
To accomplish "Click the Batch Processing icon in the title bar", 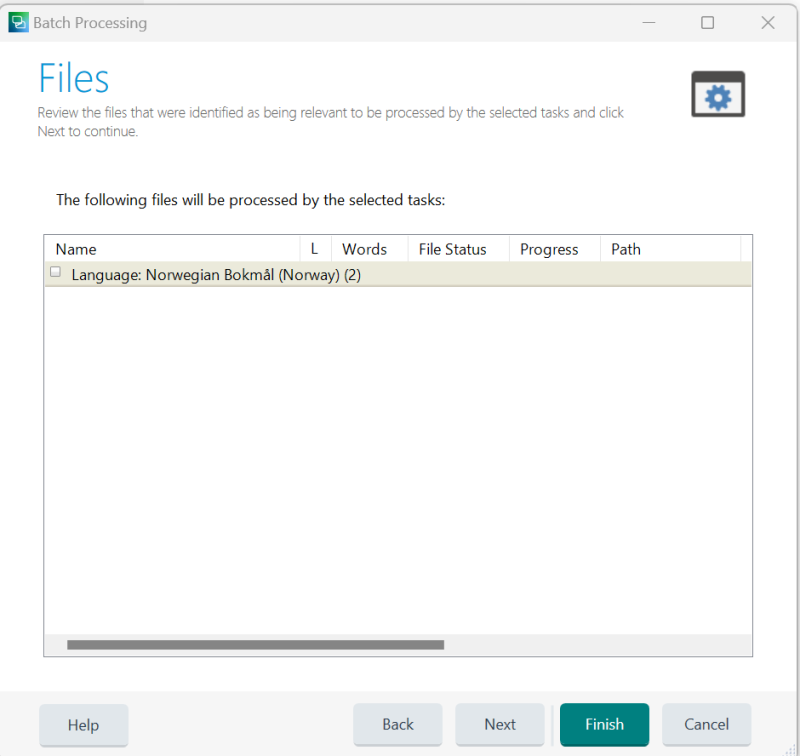I will (x=17, y=21).
